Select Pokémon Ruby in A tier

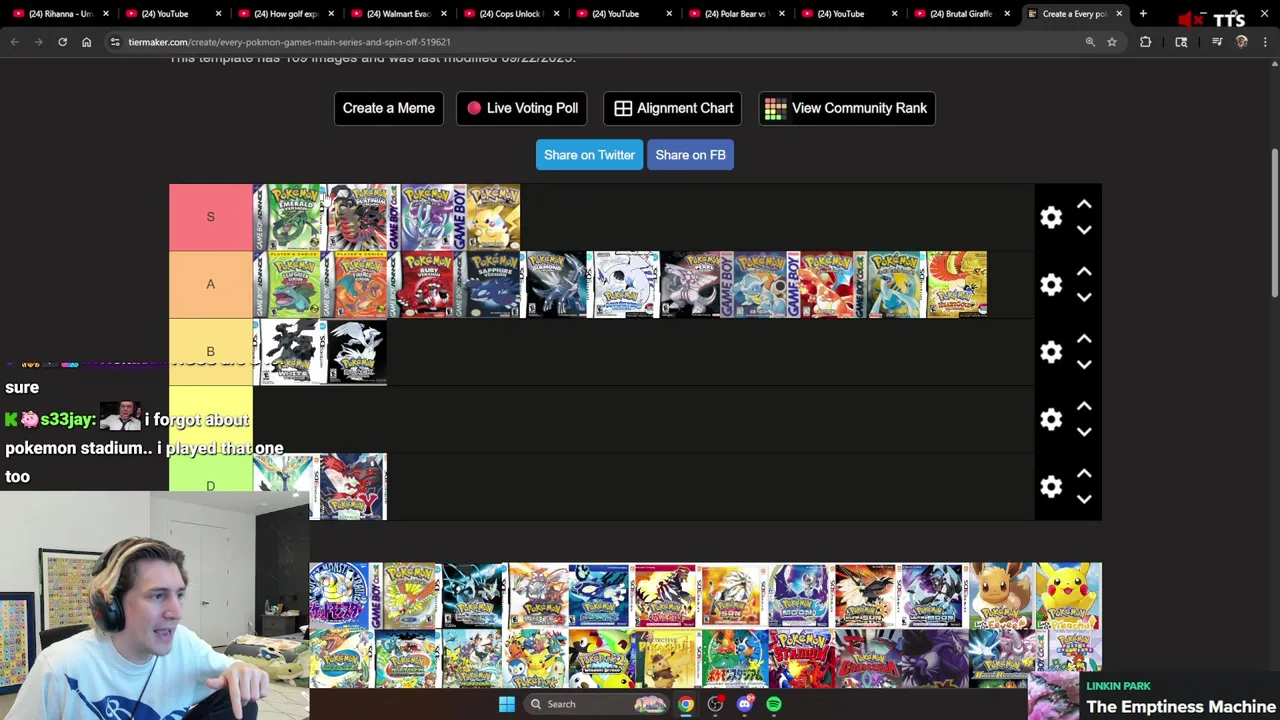click(421, 285)
